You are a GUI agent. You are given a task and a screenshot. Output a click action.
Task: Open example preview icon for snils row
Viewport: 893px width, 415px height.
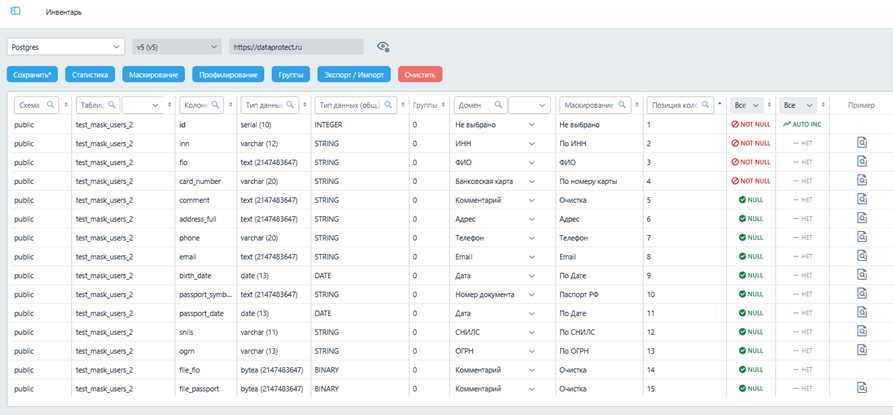pyautogui.click(x=860, y=331)
